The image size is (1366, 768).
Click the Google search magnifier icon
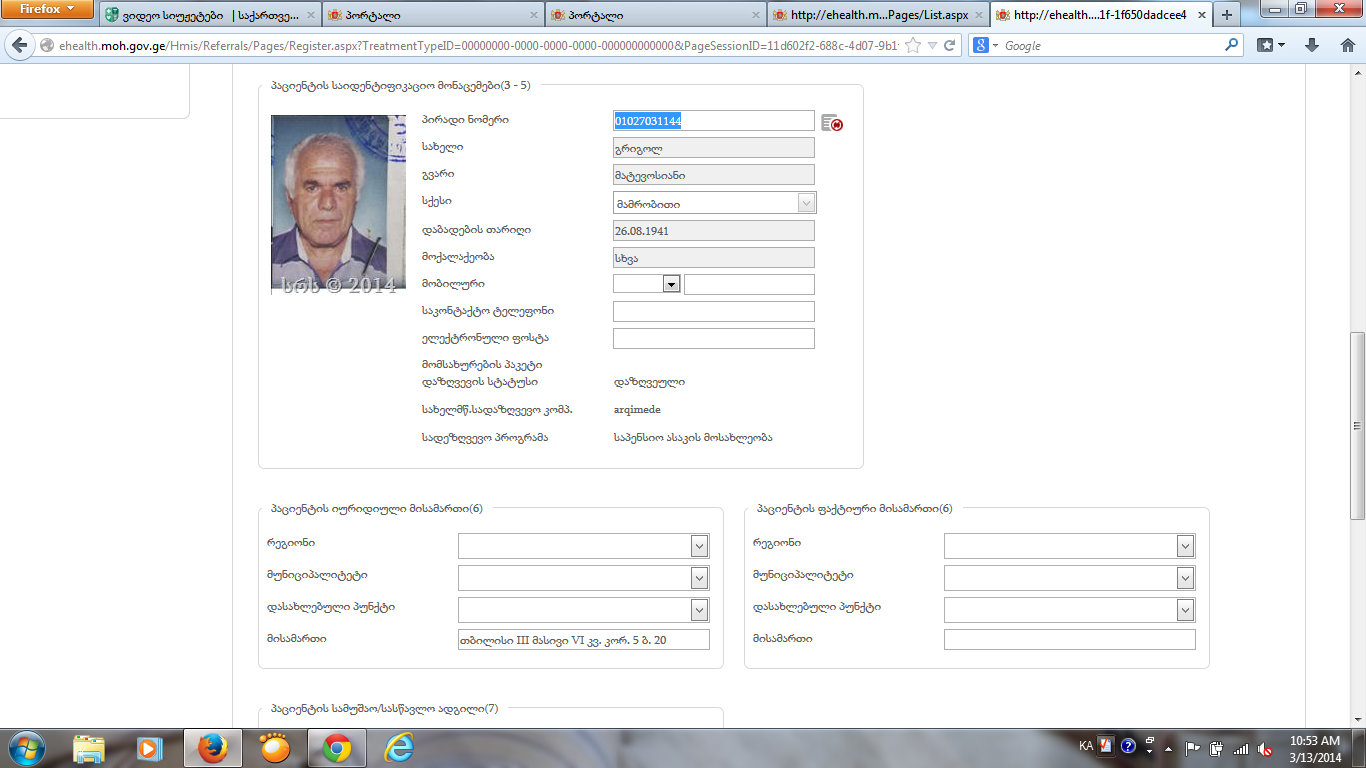point(1231,46)
